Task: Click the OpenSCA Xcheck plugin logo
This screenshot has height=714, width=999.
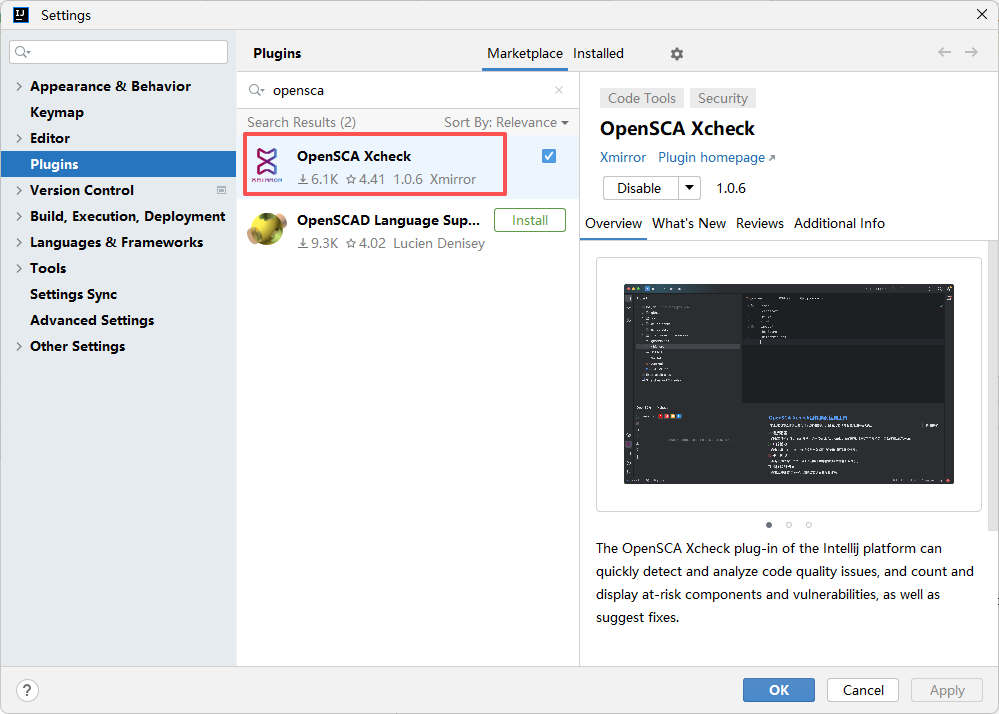Action: [267, 164]
